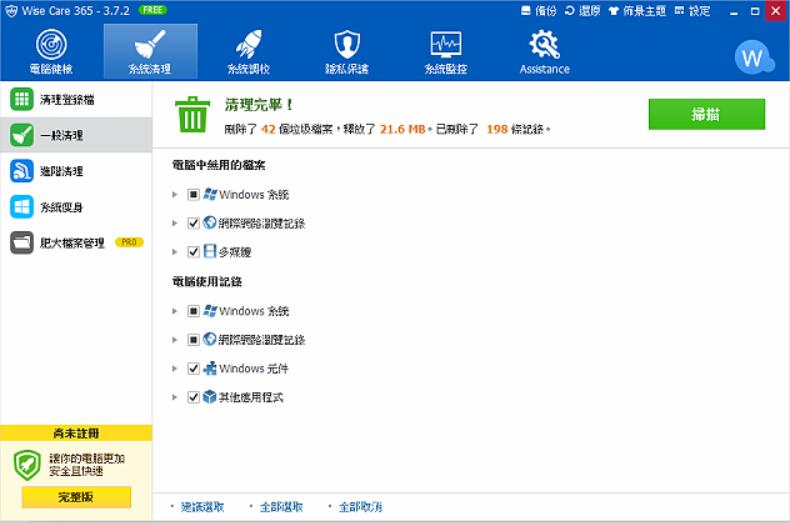Click the 多媒體 row label

pos(235,252)
